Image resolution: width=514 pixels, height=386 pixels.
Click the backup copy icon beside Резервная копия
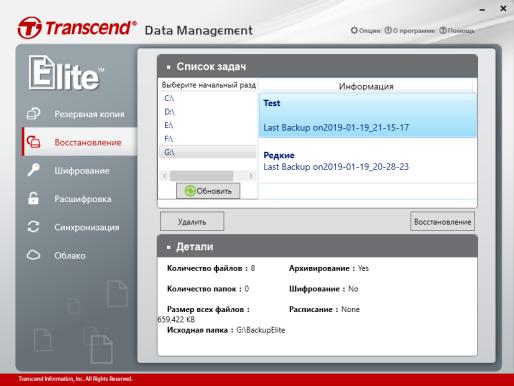click(x=33, y=114)
